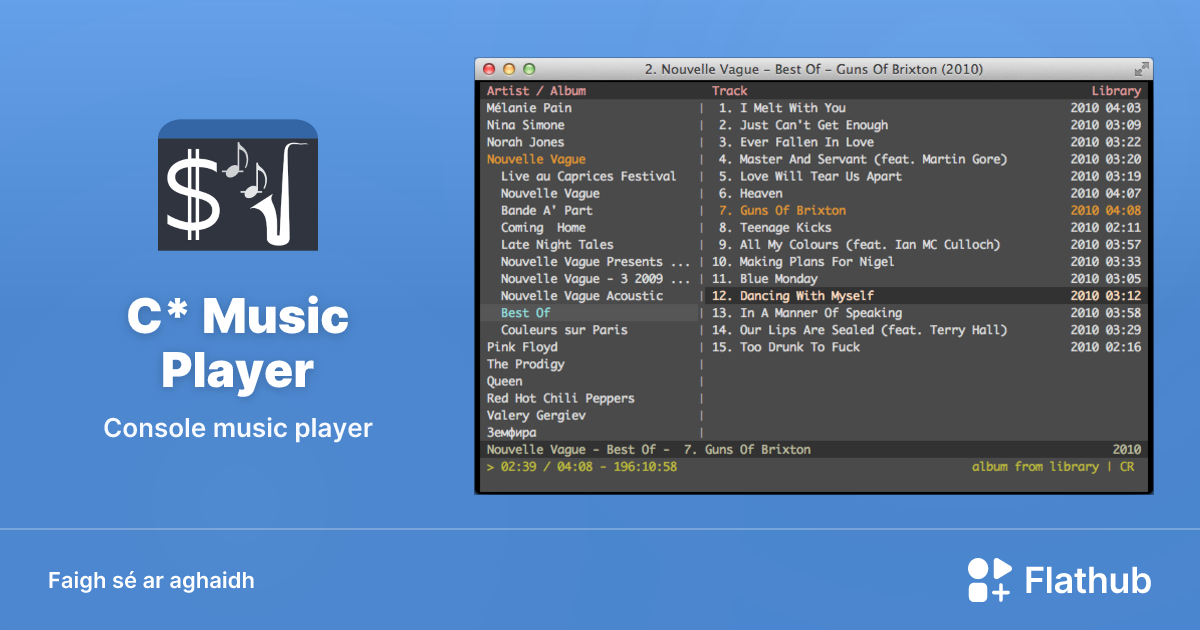Image resolution: width=1200 pixels, height=630 pixels.
Task: Click the Flathub logo icon
Action: click(x=989, y=579)
